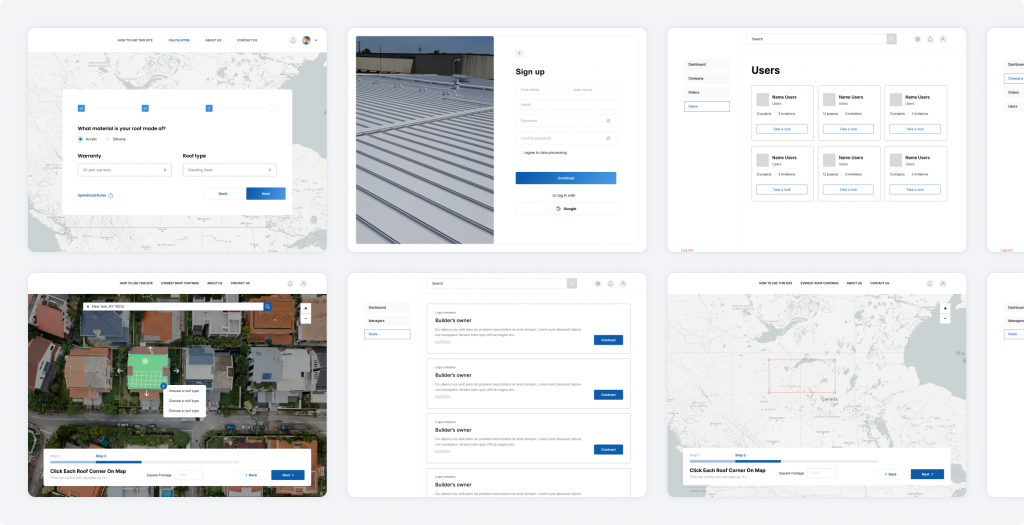
Task: Click Contract on first Builder's owner card
Action: [x=608, y=340]
